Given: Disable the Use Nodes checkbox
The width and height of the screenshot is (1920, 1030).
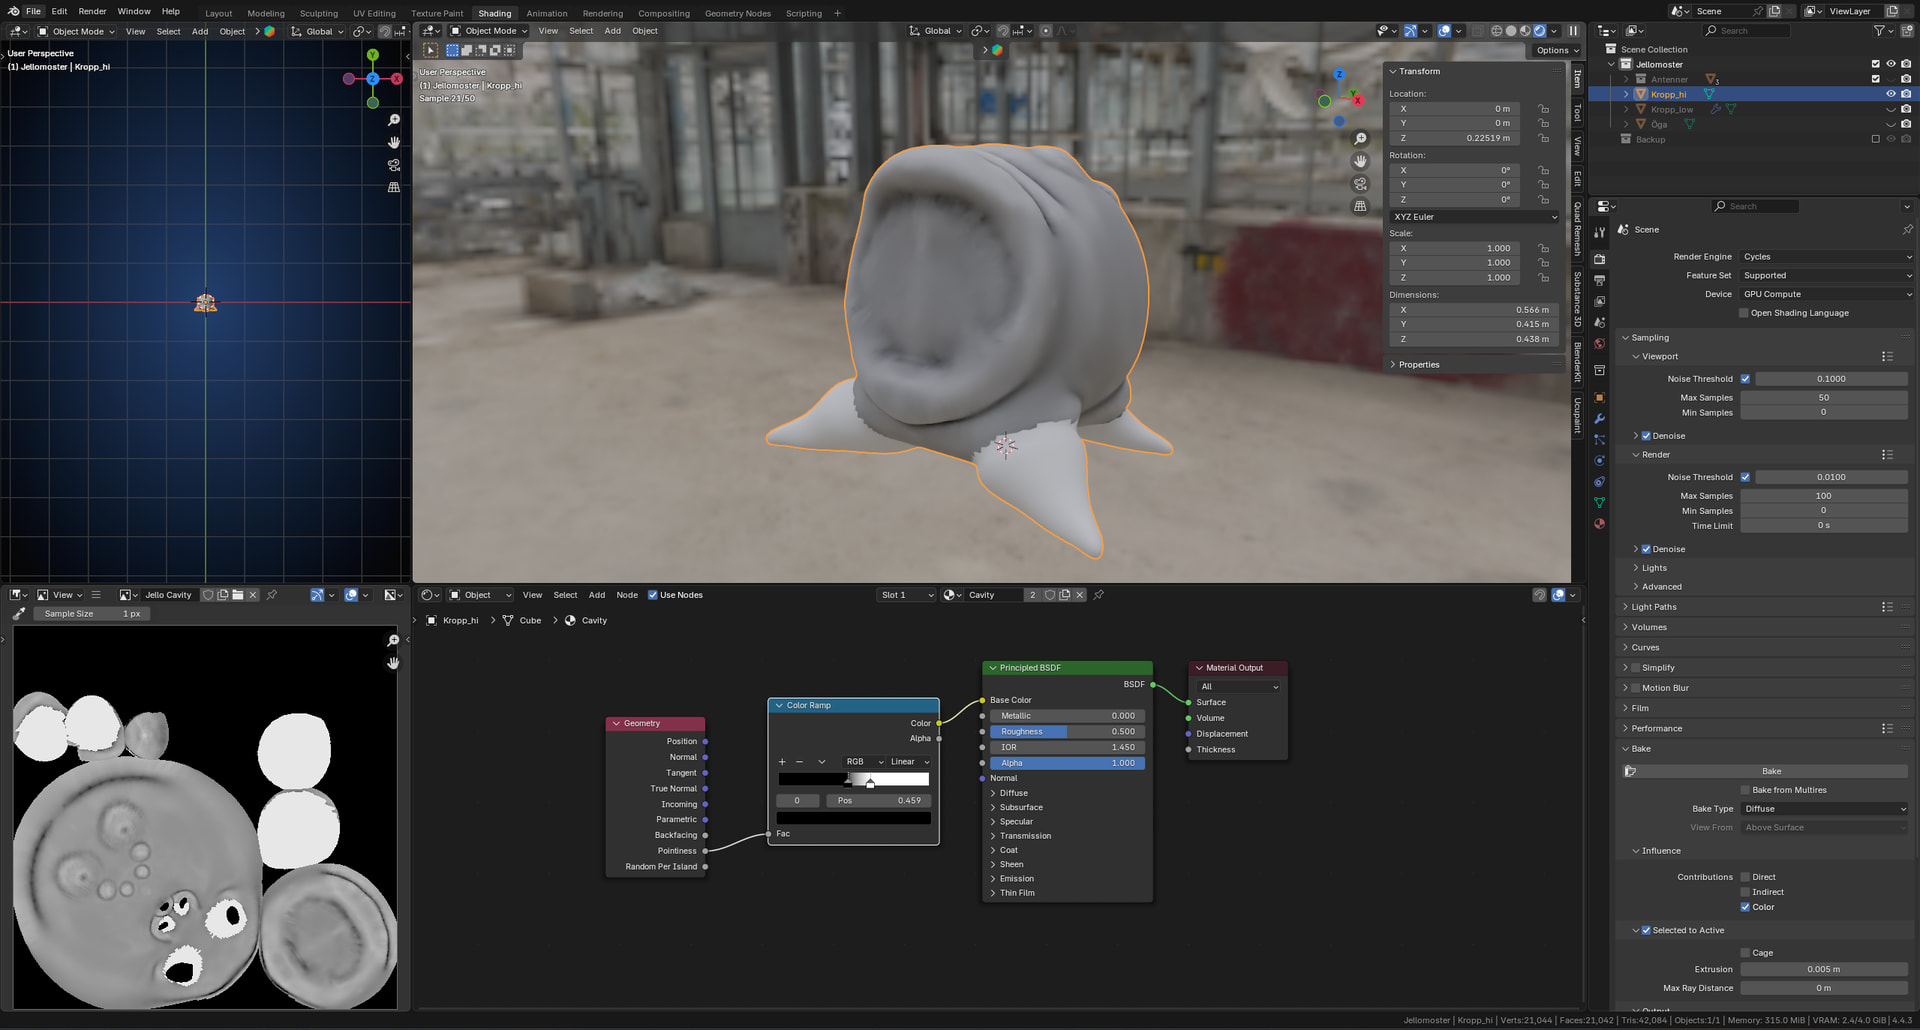Looking at the screenshot, I should click(653, 595).
